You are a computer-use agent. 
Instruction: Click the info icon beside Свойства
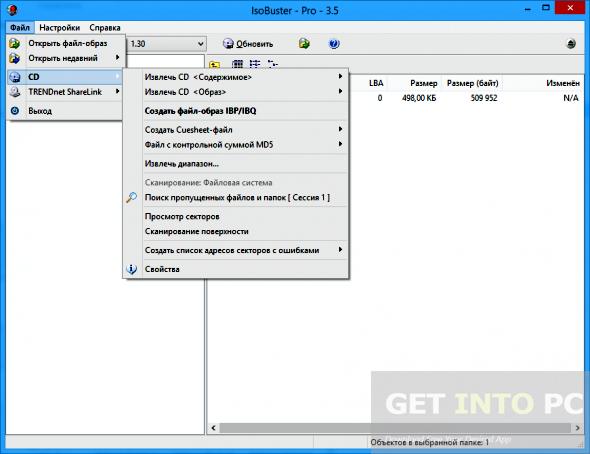point(131,269)
